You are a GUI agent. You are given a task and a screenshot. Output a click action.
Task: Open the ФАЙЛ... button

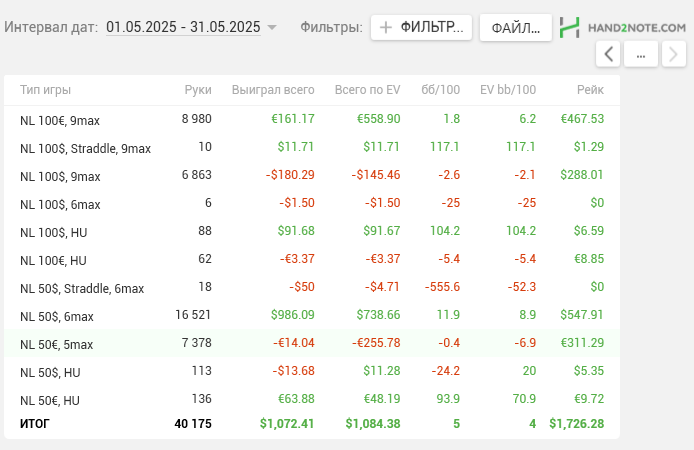pos(515,27)
